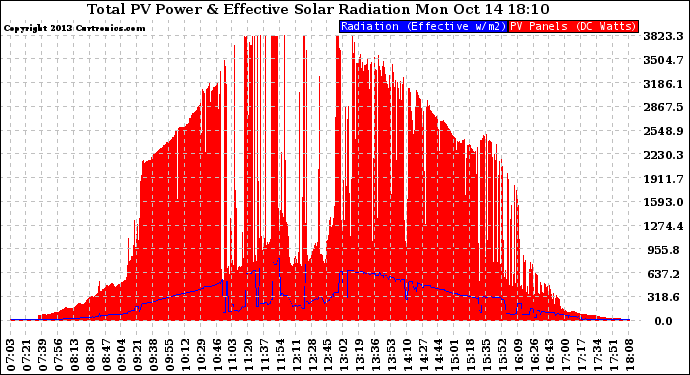The height and width of the screenshot is (375, 690).
Task: Click x-axis time label 14:44
Action: (x=439, y=355)
